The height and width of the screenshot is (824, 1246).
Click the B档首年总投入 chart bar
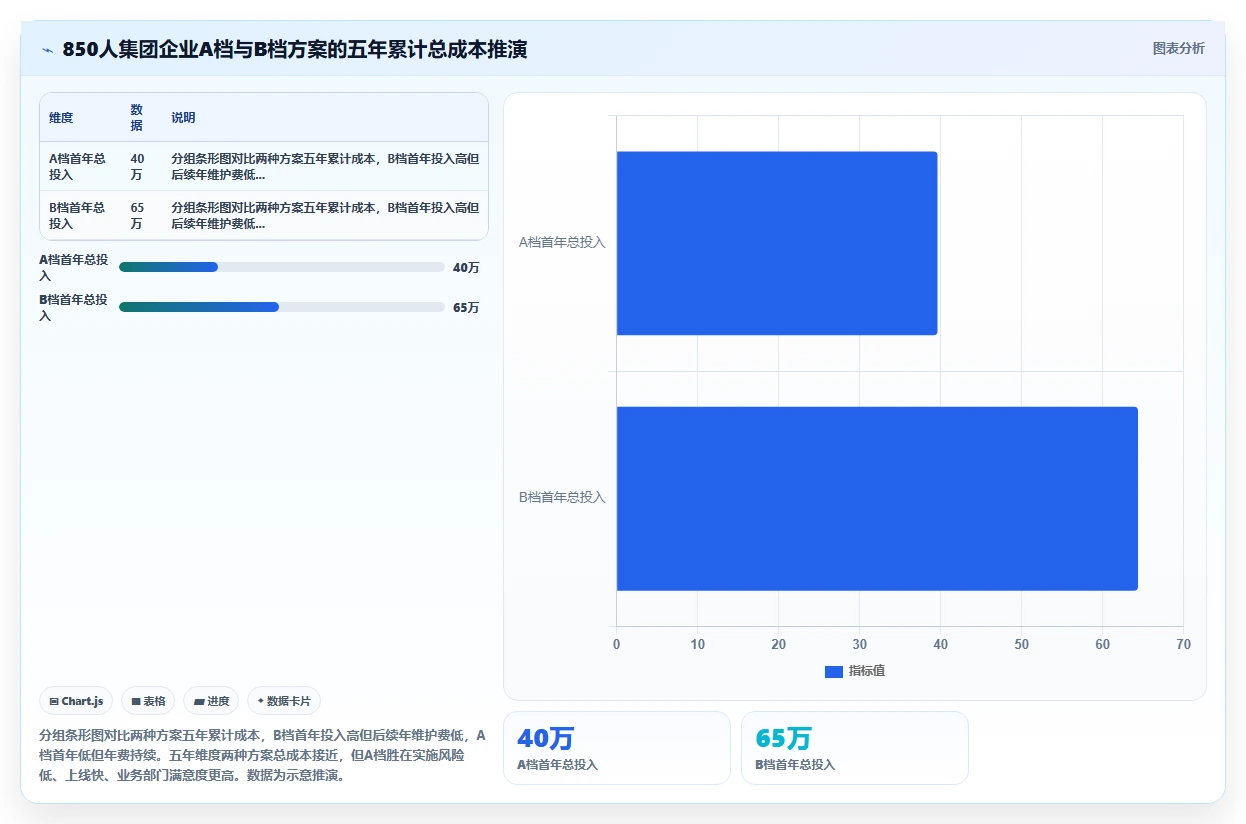point(877,498)
